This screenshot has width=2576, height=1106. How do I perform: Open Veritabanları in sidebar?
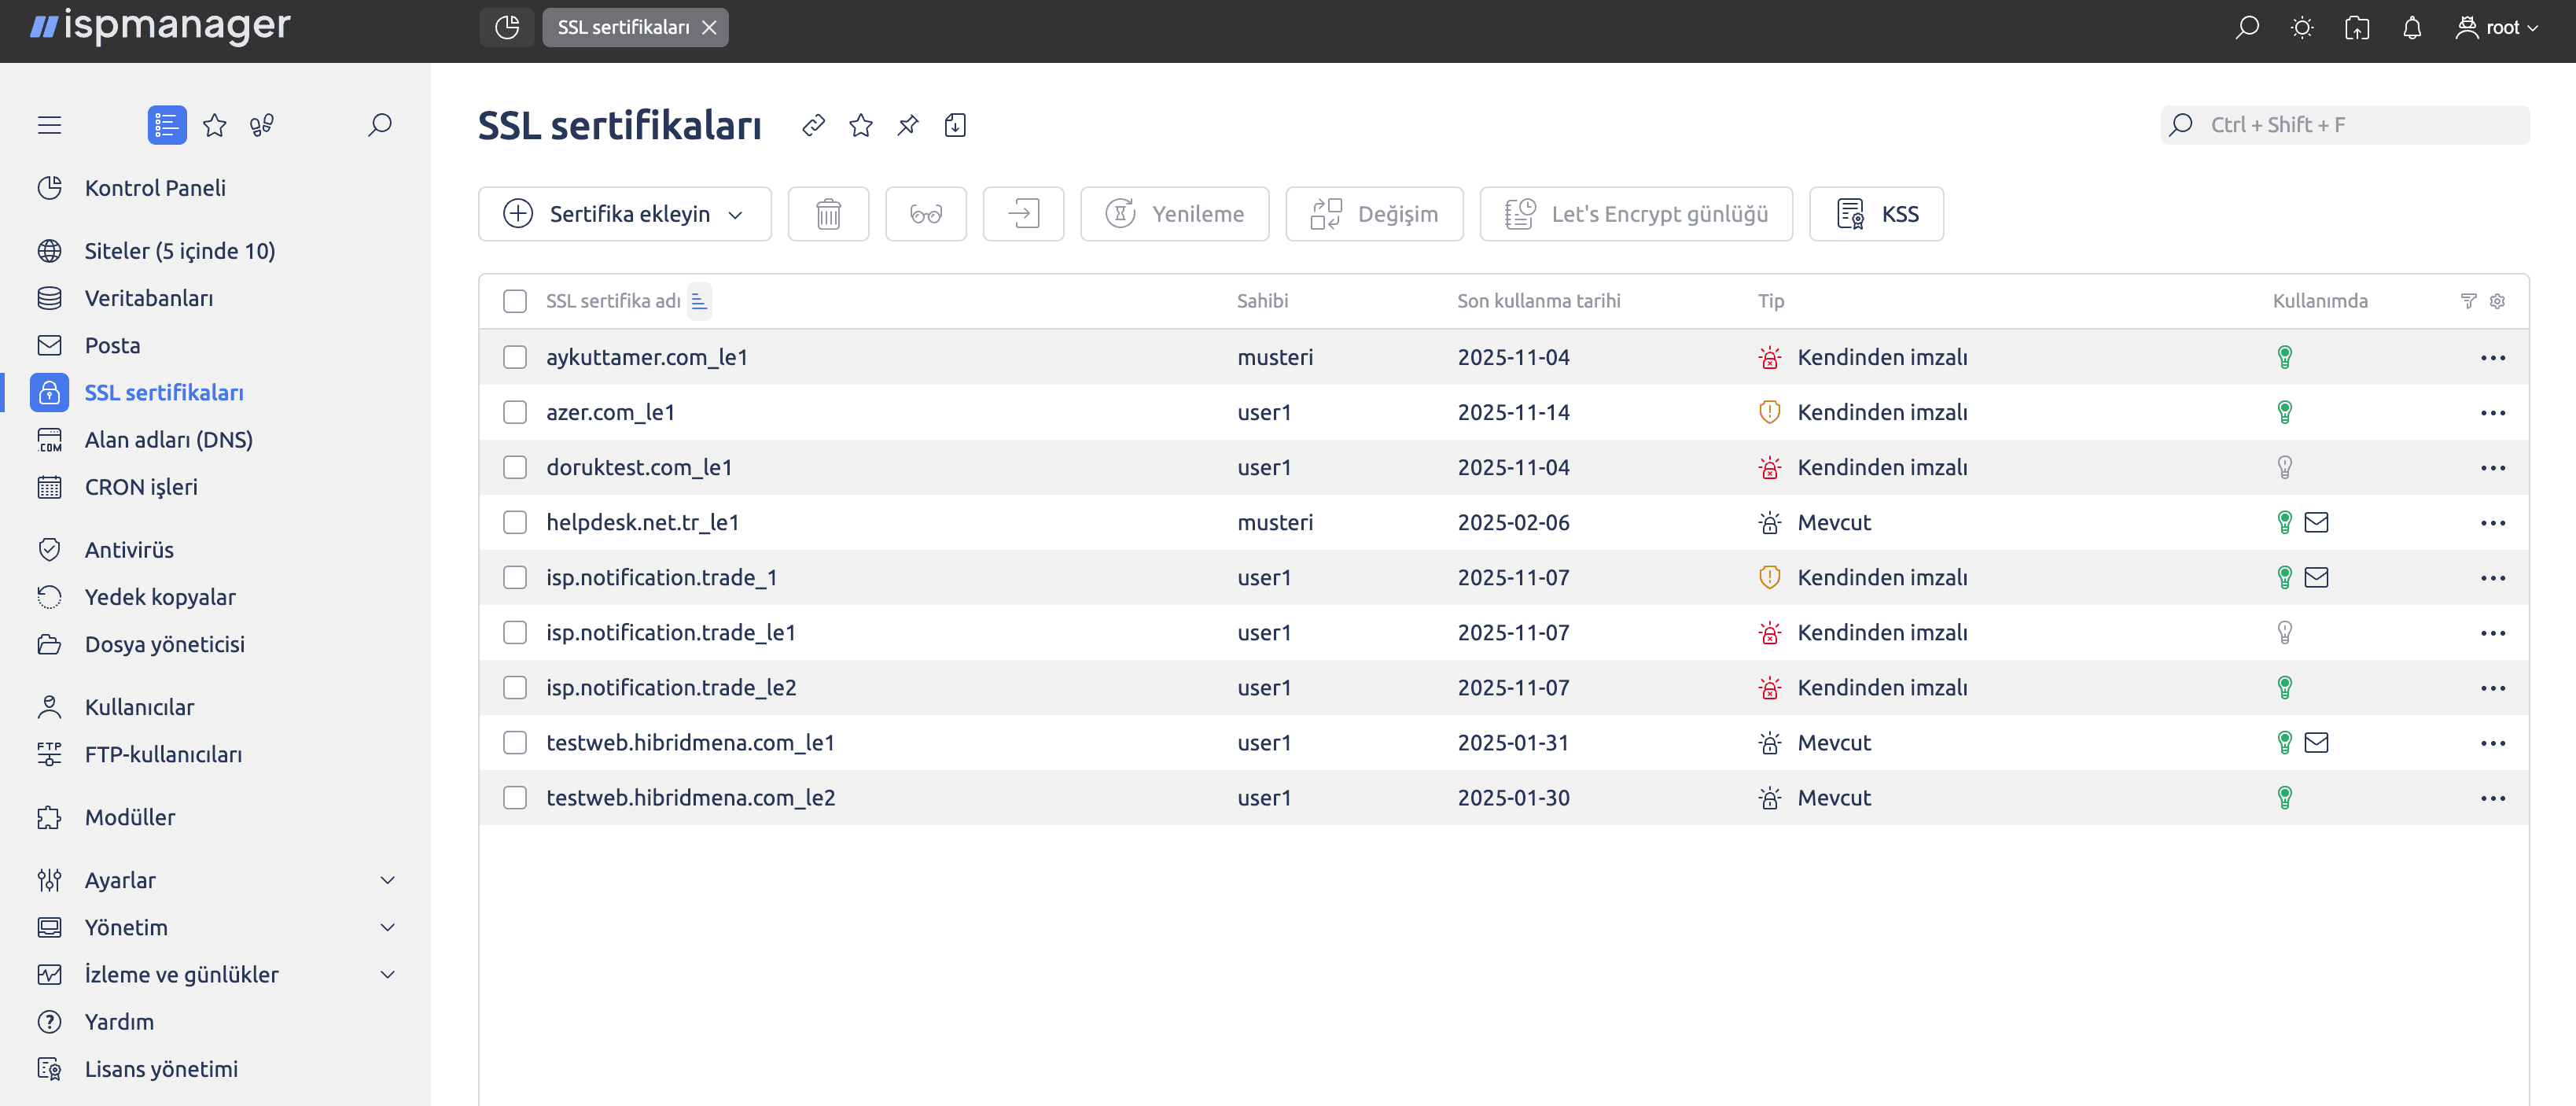149,298
